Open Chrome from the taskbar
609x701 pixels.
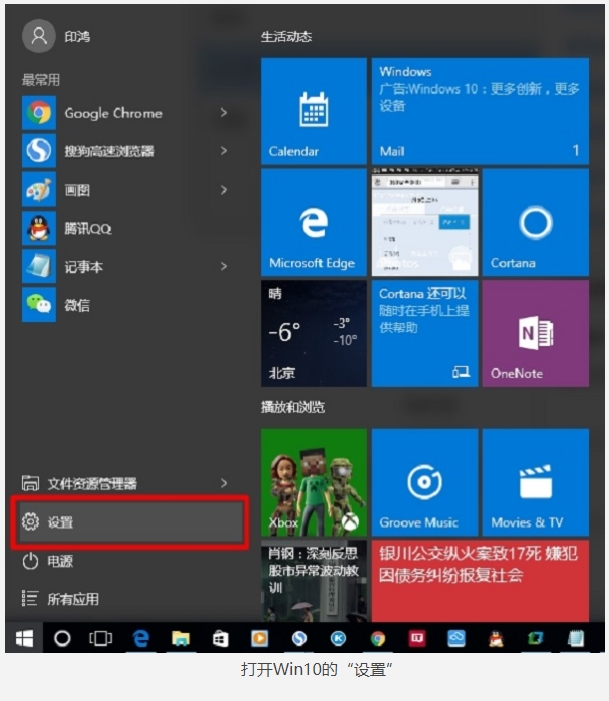click(378, 638)
